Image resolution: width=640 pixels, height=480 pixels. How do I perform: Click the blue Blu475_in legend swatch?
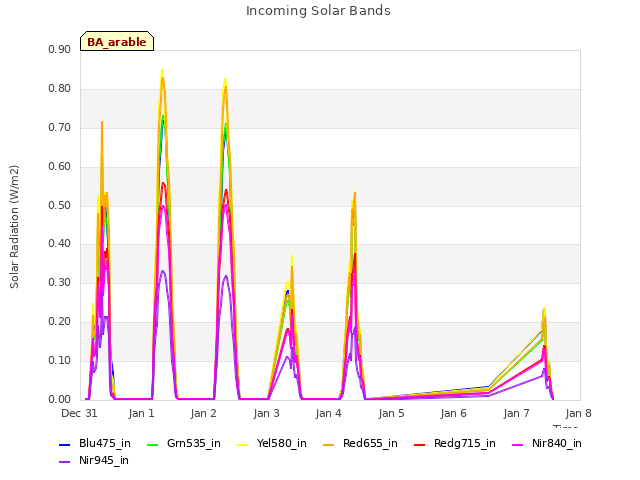[x=64, y=444]
